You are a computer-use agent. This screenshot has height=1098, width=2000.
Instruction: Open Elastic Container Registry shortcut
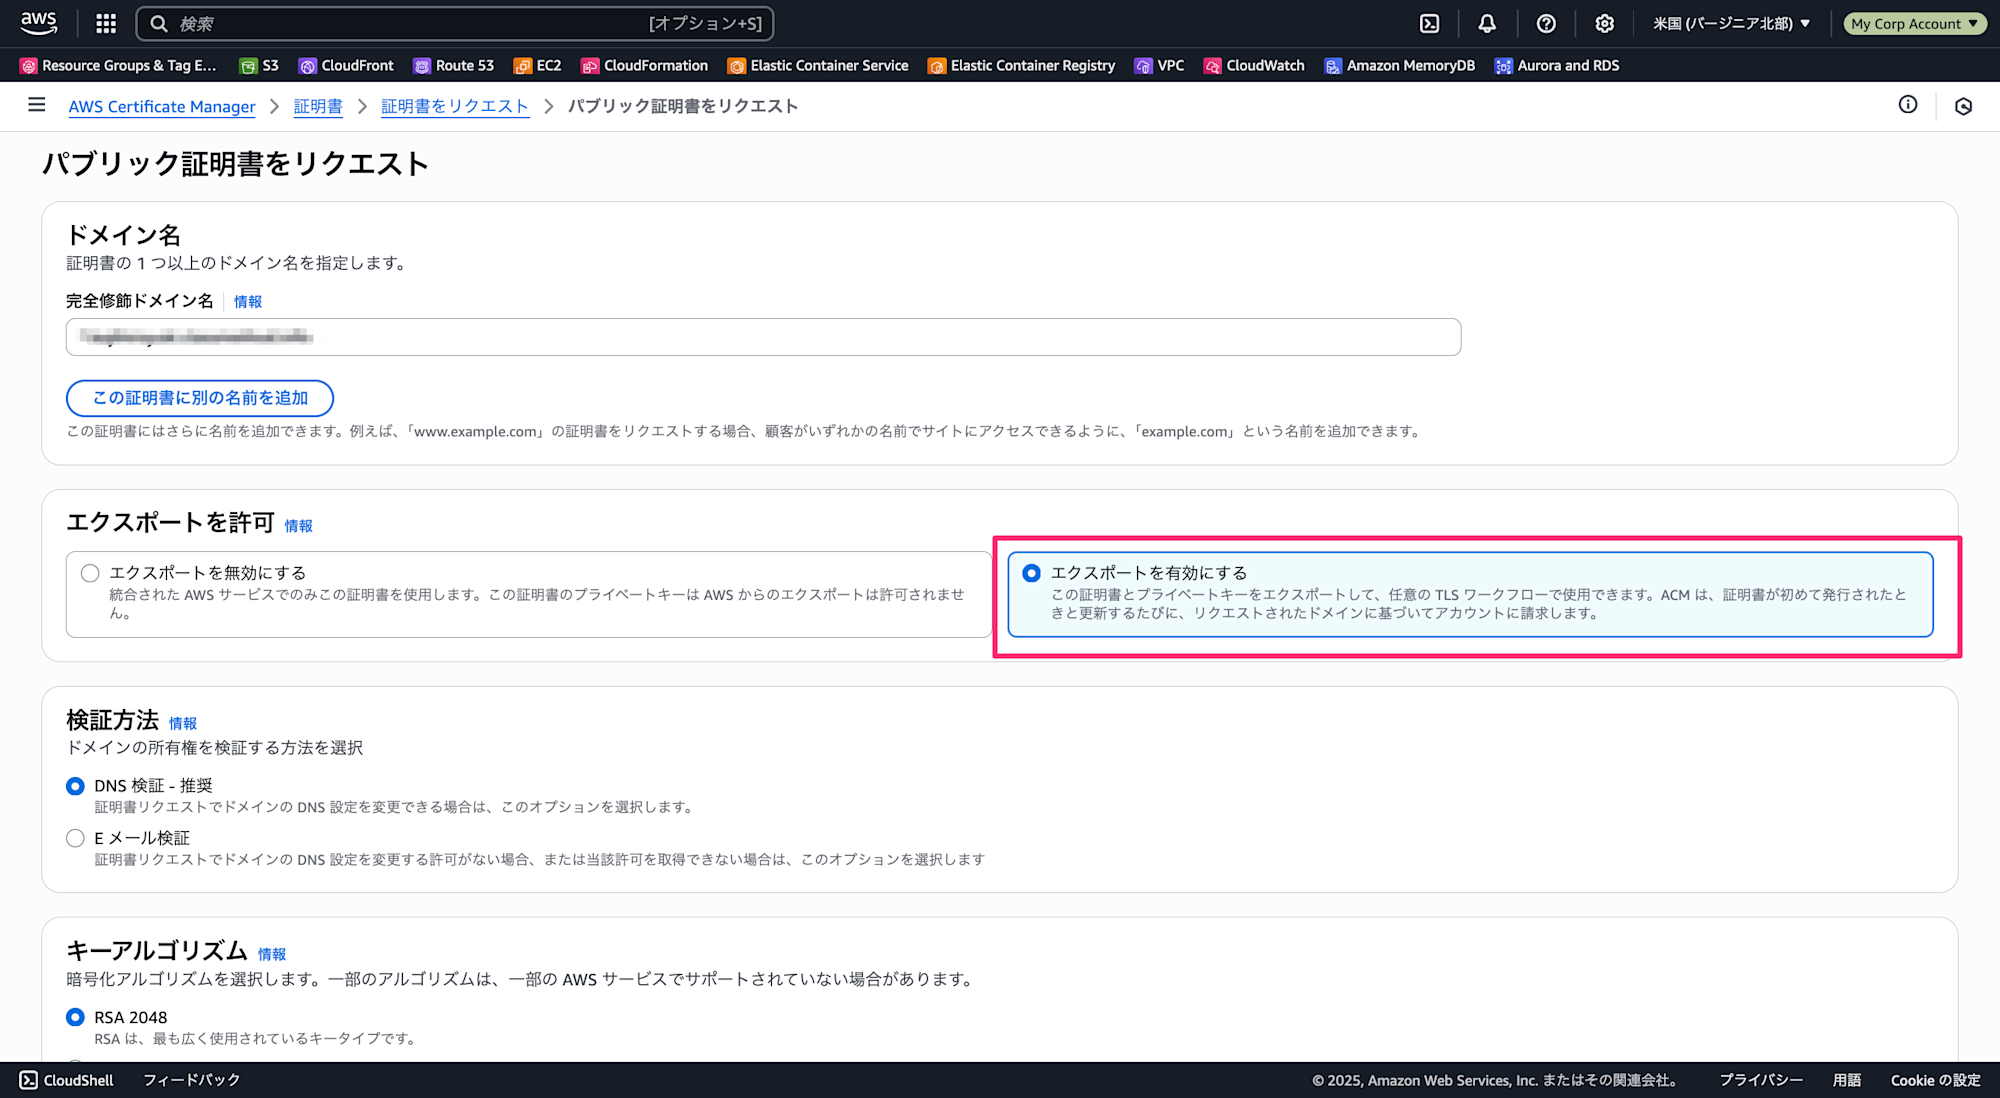[1021, 66]
